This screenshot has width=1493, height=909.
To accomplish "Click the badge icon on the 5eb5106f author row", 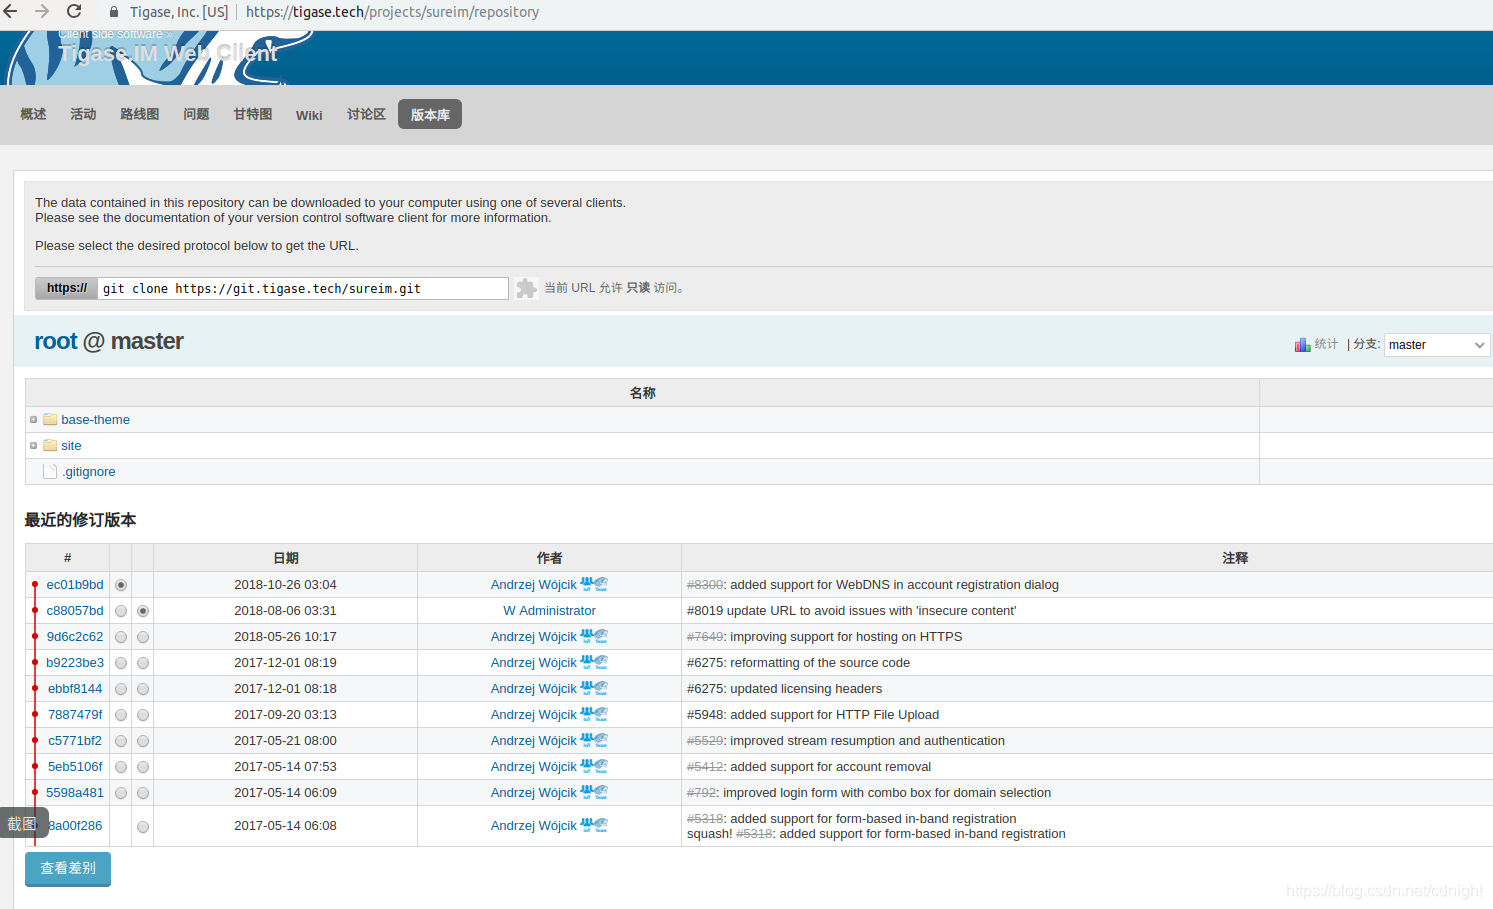I will (594, 766).
